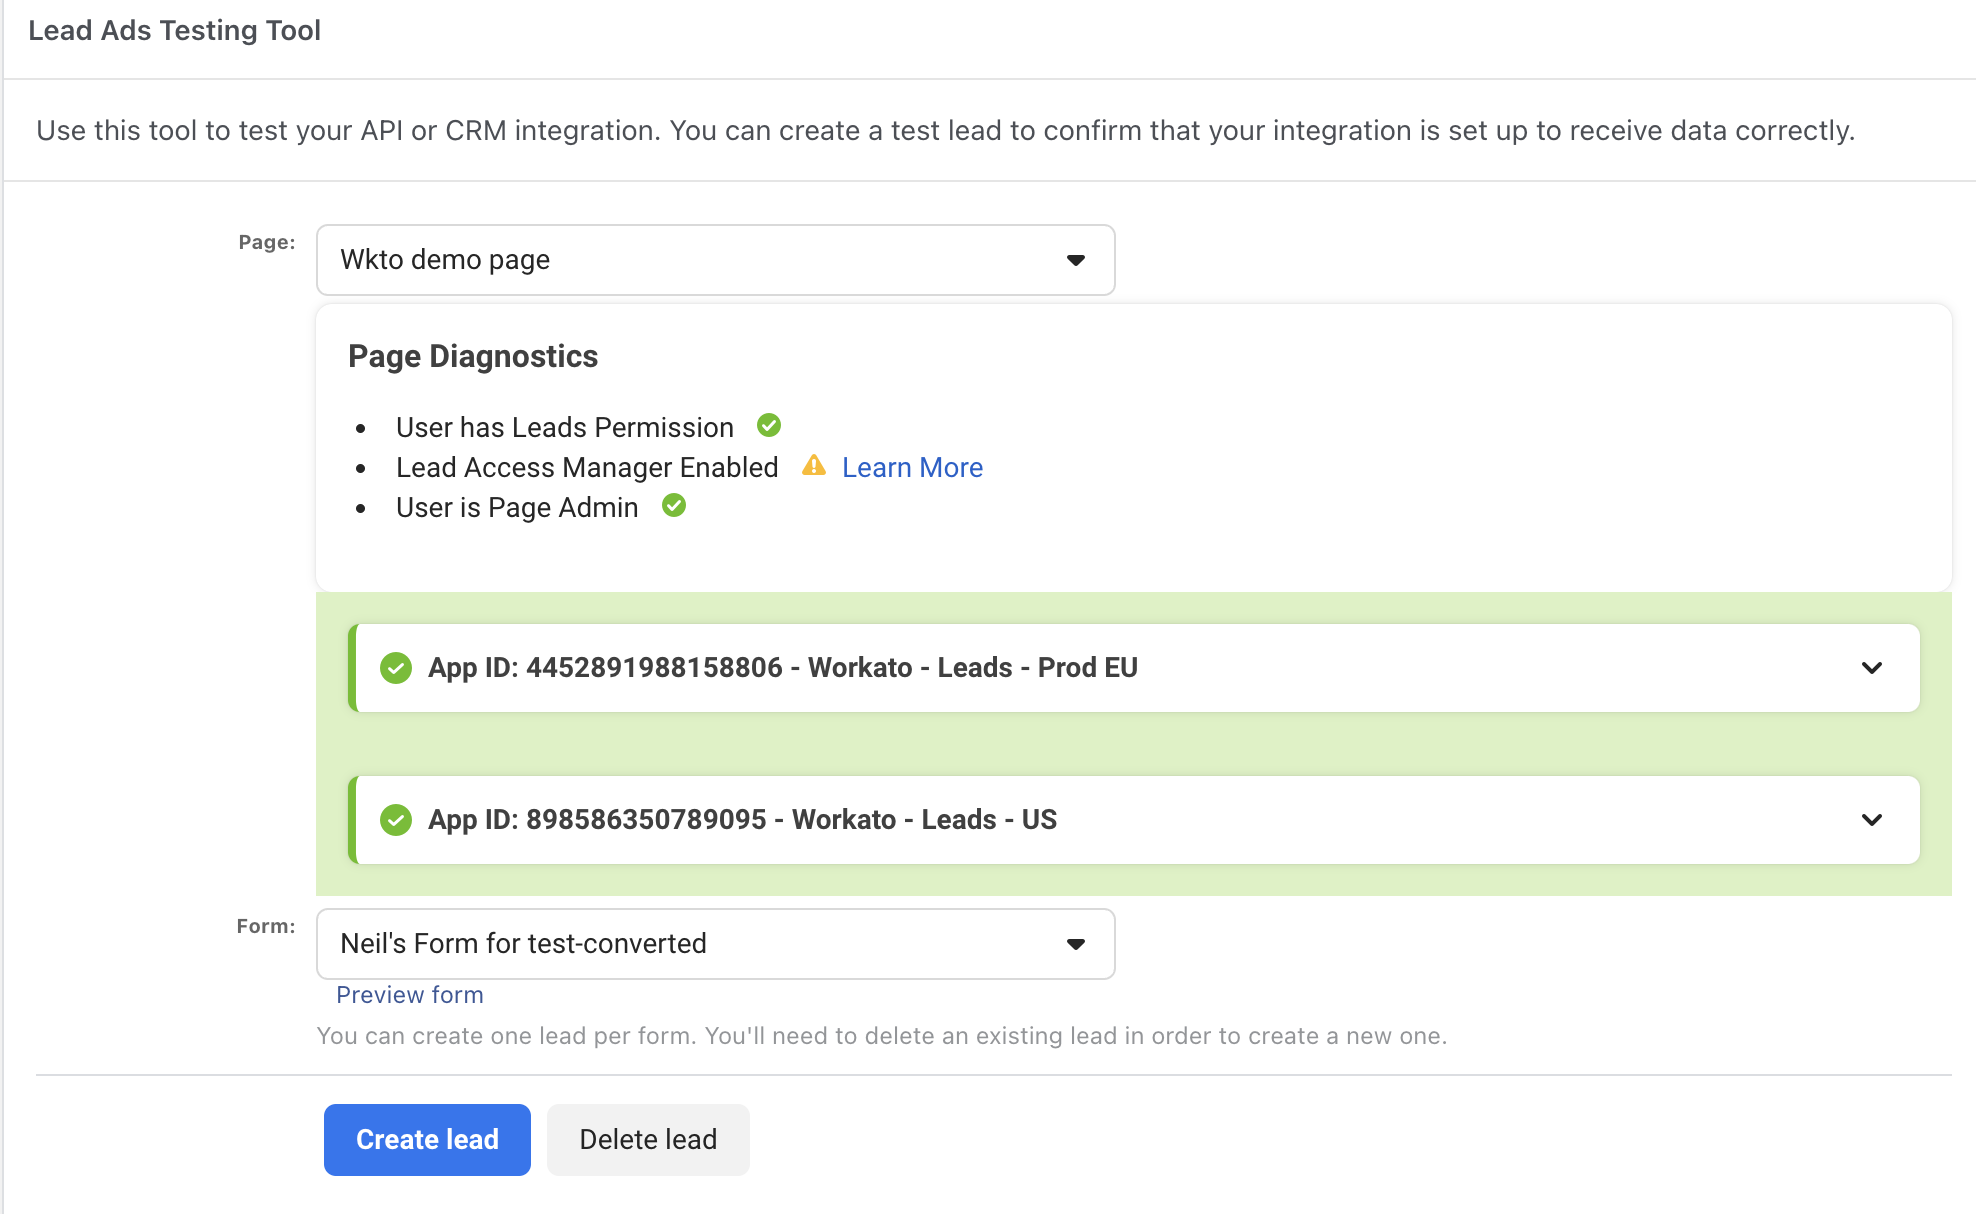Click the caret inside the Form selector
Viewport: 1976px width, 1214px height.
click(x=1075, y=943)
